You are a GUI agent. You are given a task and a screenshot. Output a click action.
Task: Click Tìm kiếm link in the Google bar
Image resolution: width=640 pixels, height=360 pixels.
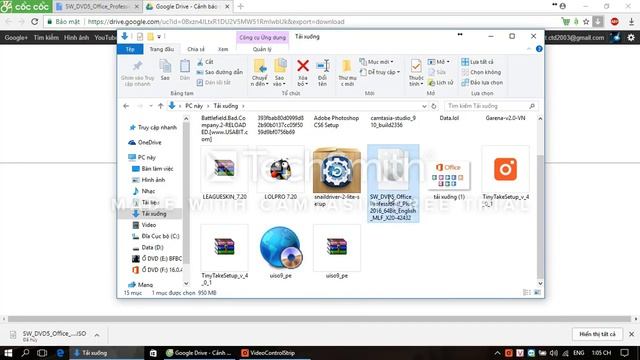(46, 38)
